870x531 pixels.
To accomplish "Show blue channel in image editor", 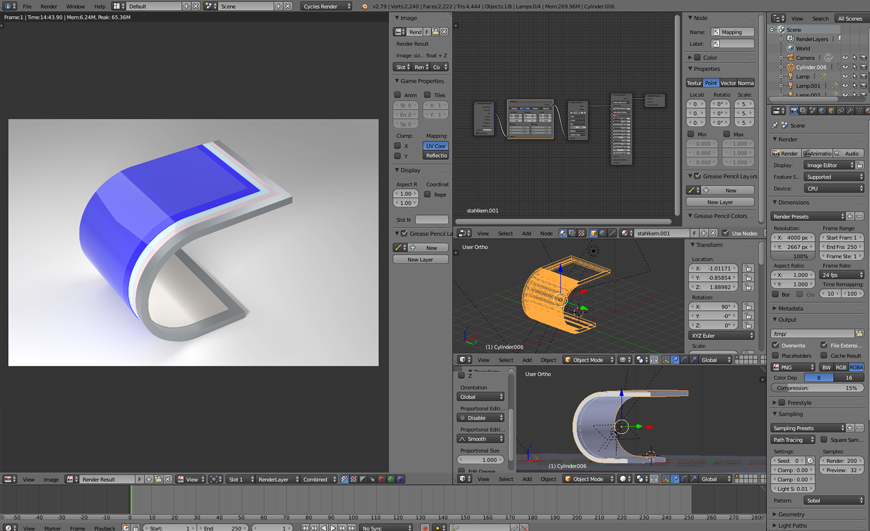I will [x=400, y=479].
